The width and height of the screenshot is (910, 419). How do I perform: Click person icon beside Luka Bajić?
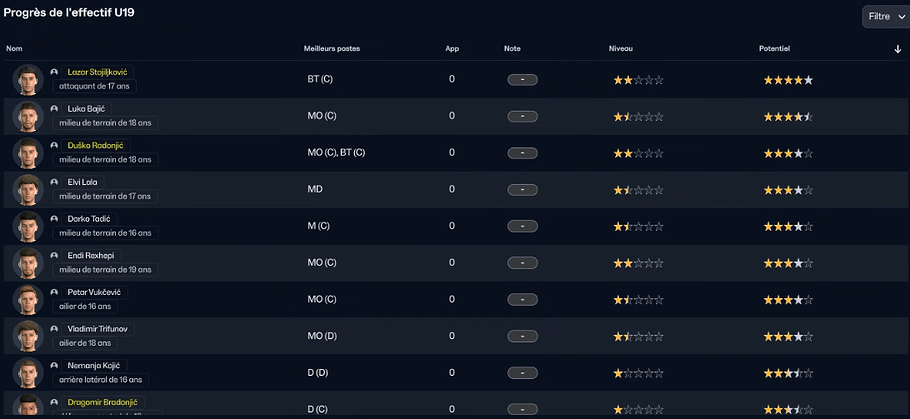[54, 109]
